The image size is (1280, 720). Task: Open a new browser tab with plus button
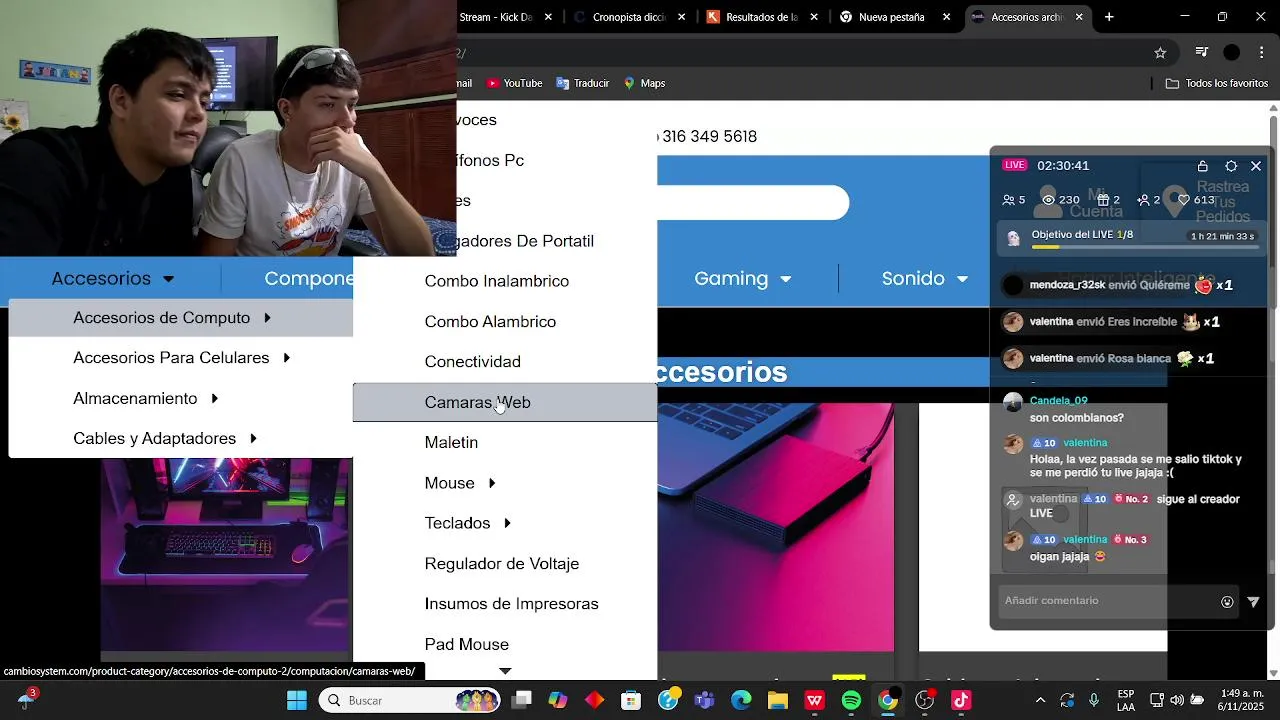coord(1109,17)
